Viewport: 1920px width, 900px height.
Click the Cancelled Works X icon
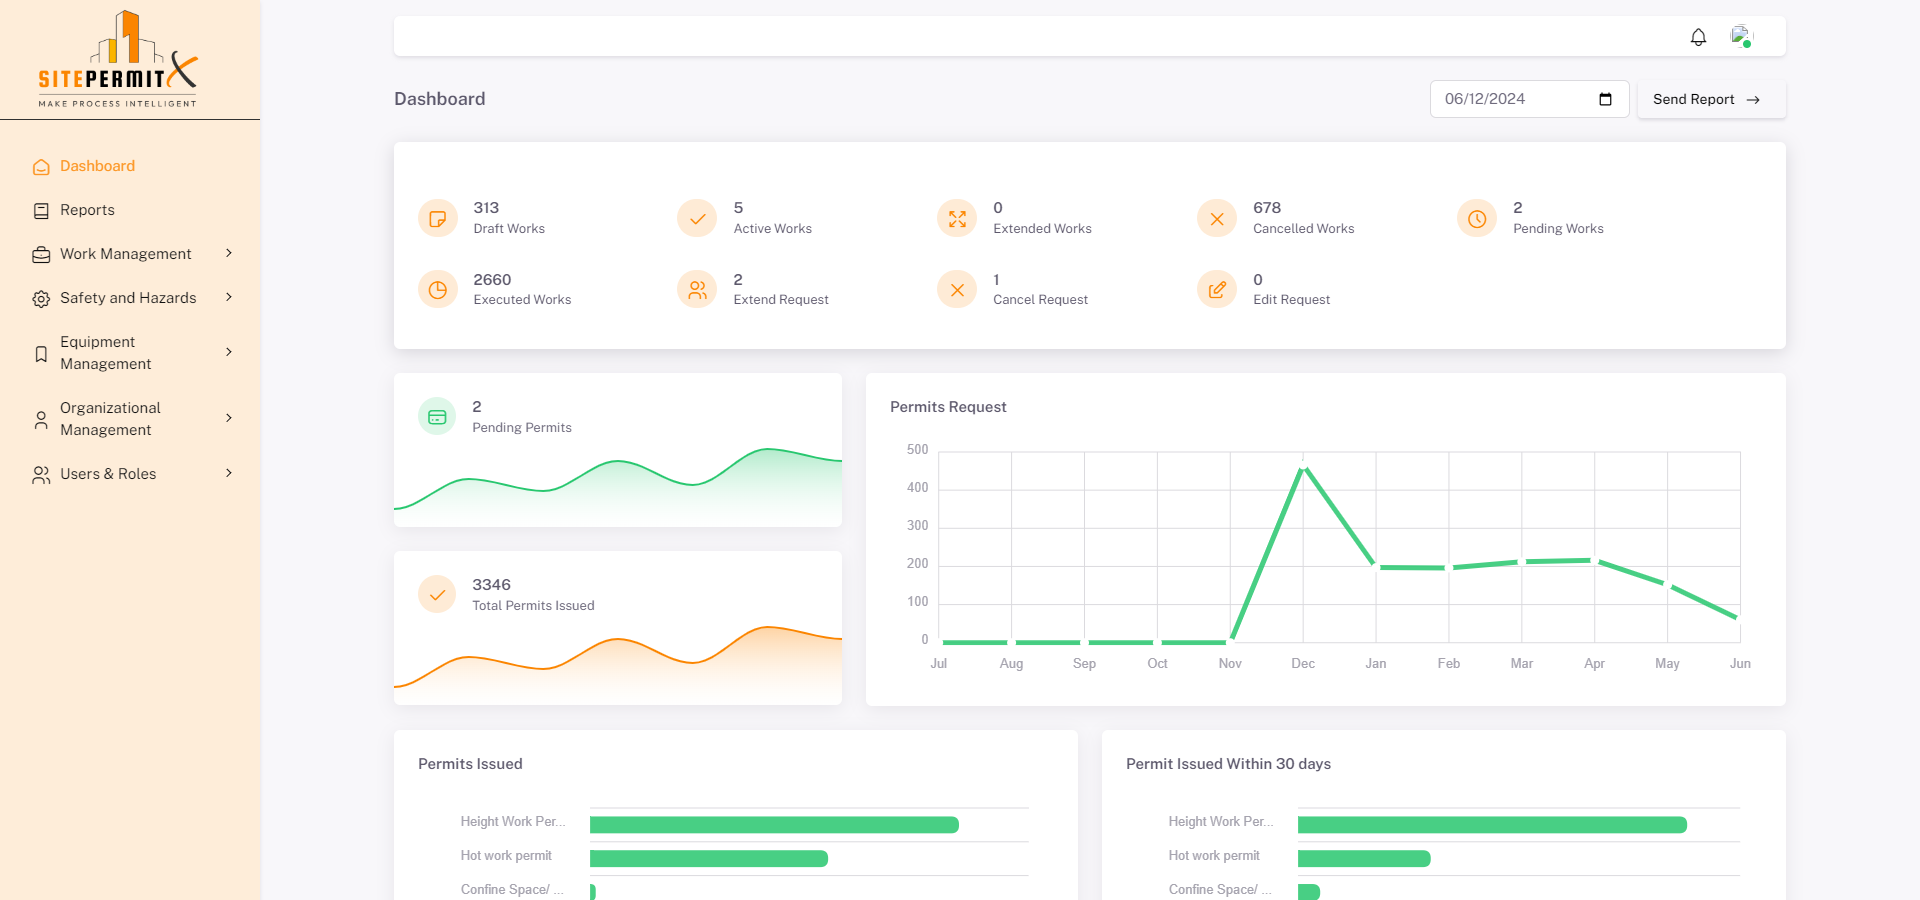click(x=1217, y=219)
